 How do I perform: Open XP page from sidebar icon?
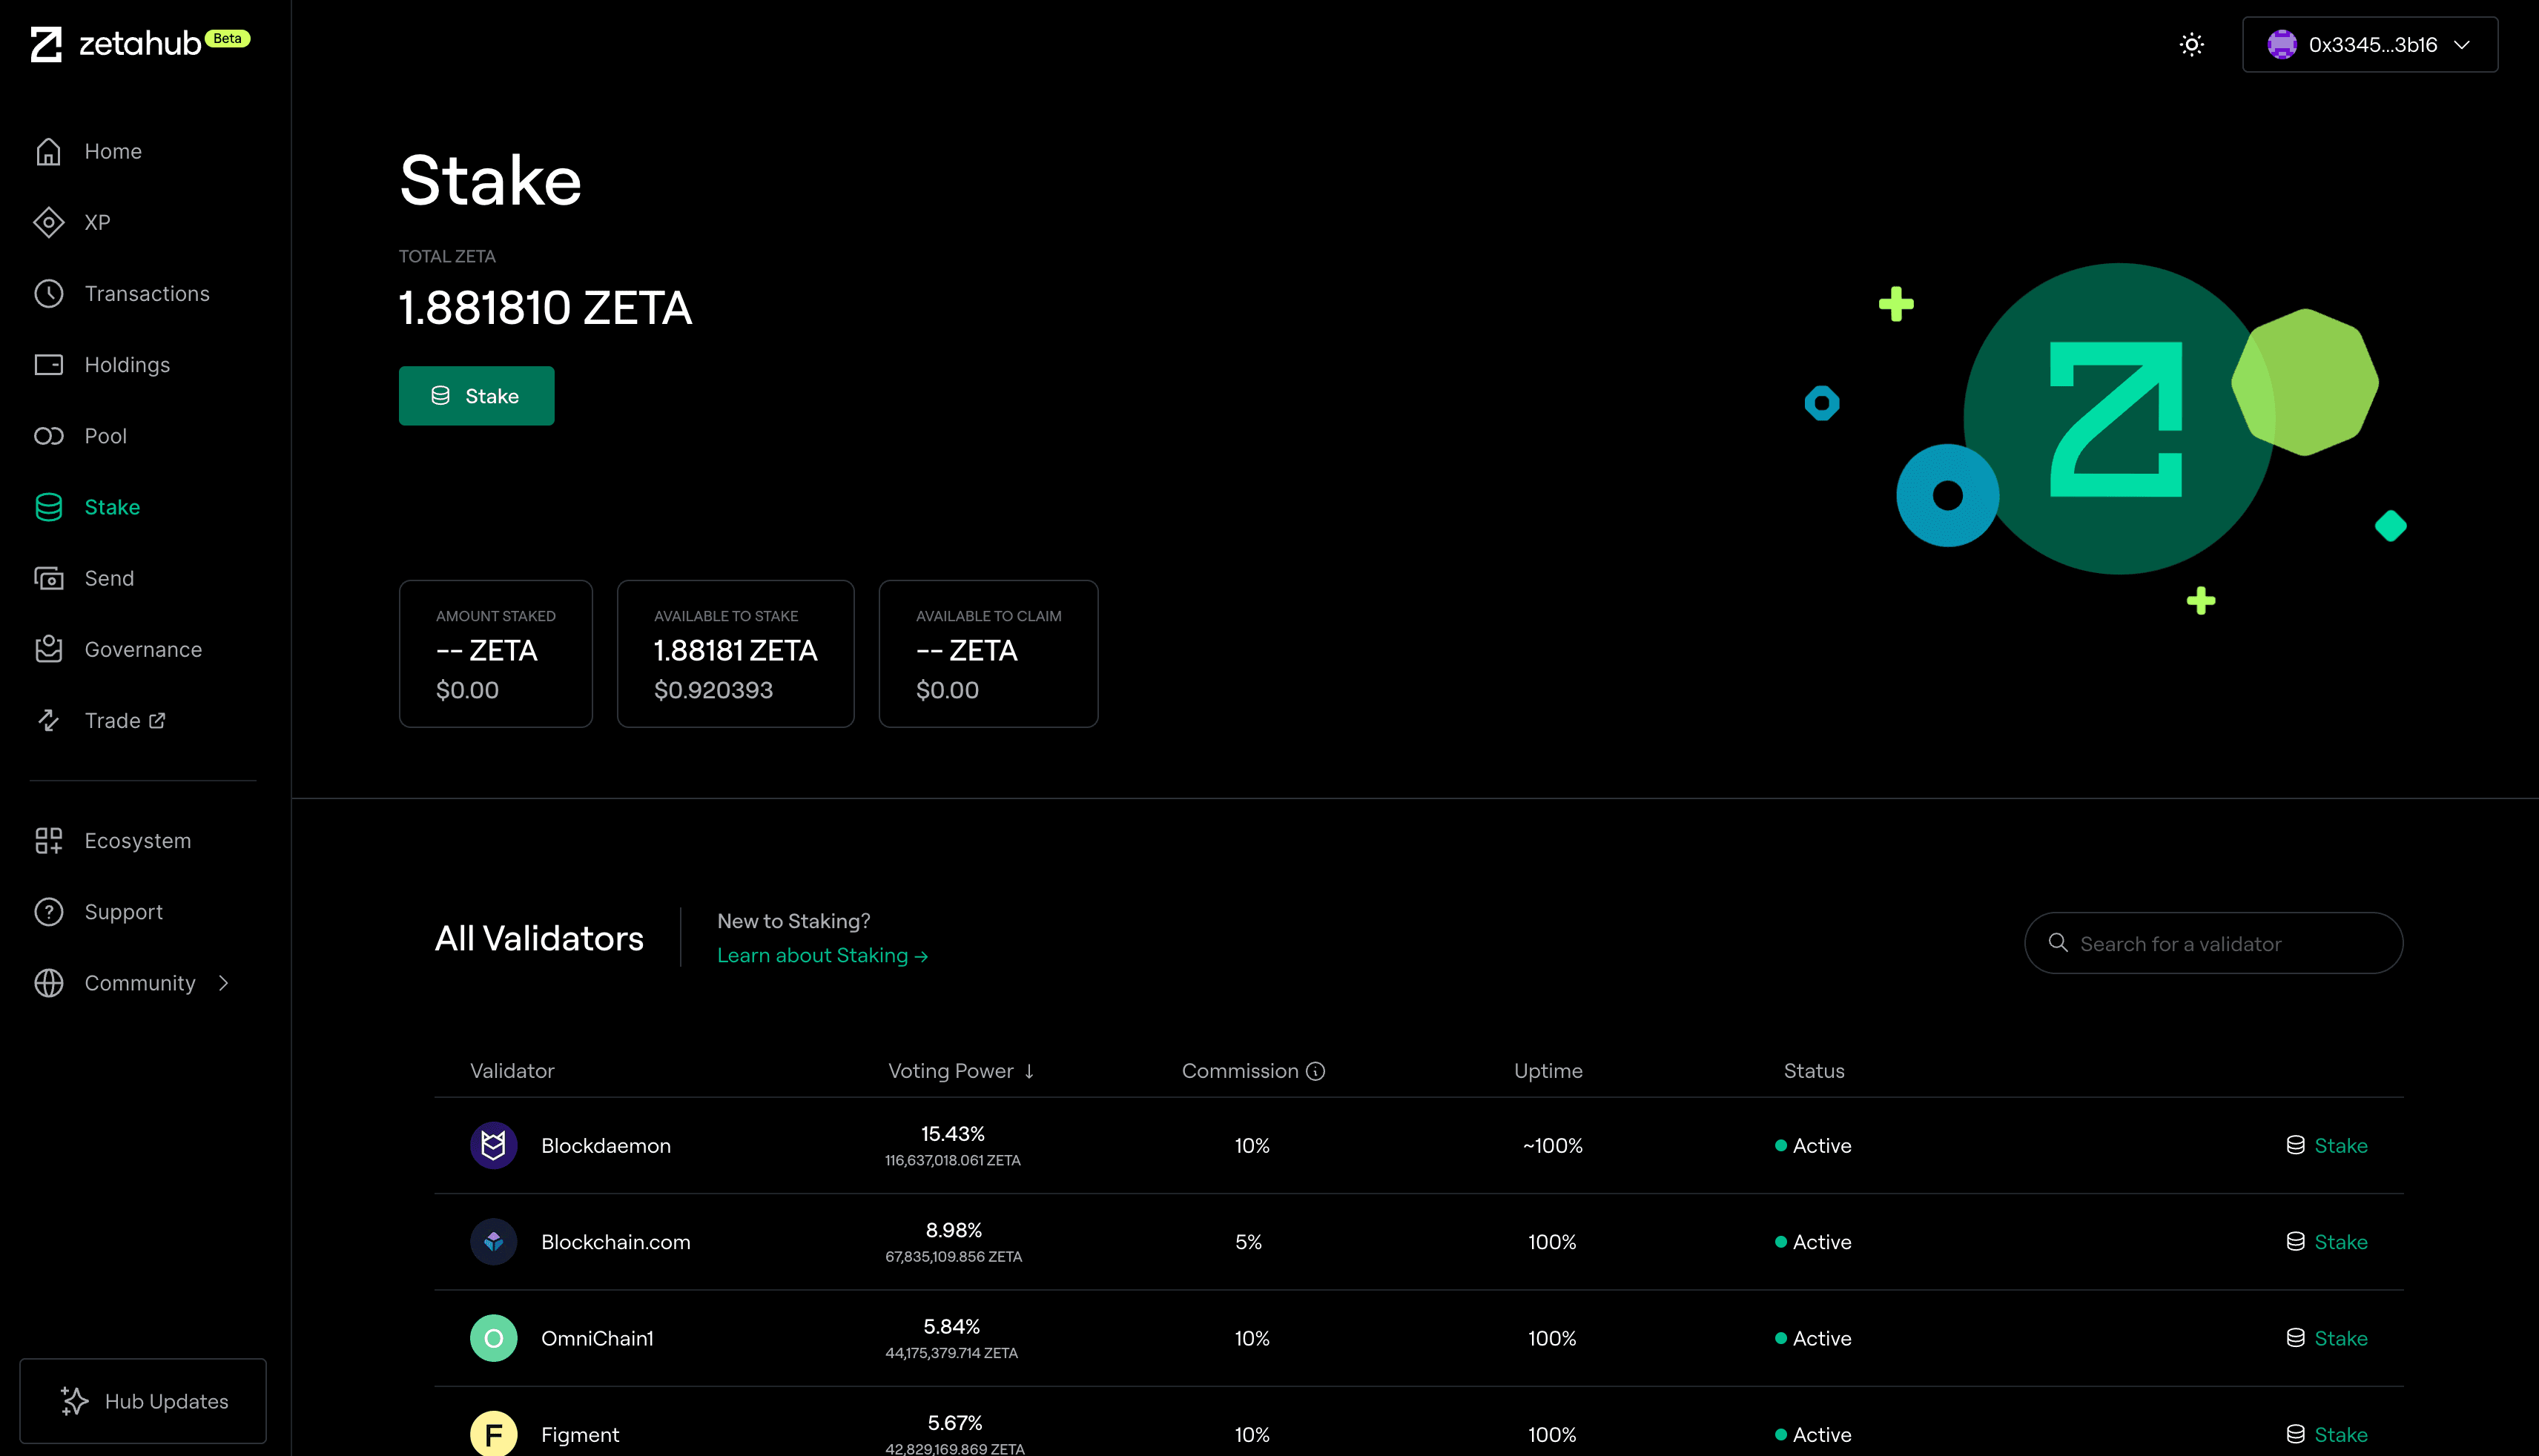click(x=48, y=222)
